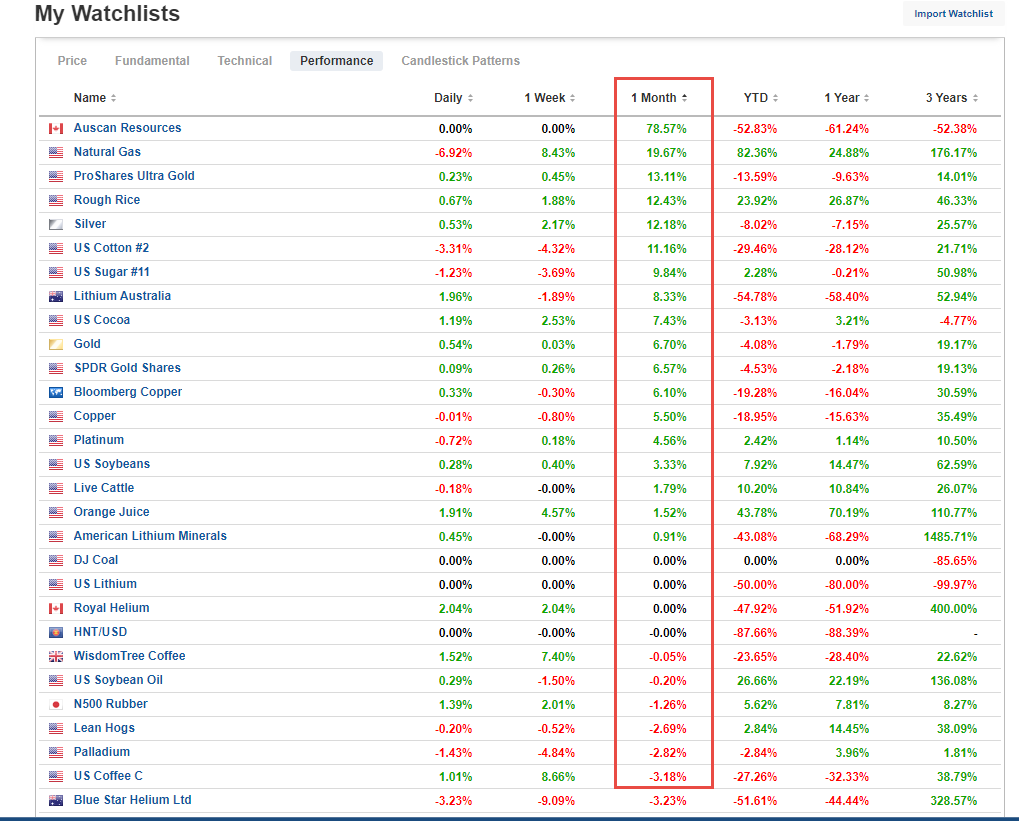The height and width of the screenshot is (821, 1019).
Task: Open the Lithium Australia link
Action: pyautogui.click(x=122, y=296)
